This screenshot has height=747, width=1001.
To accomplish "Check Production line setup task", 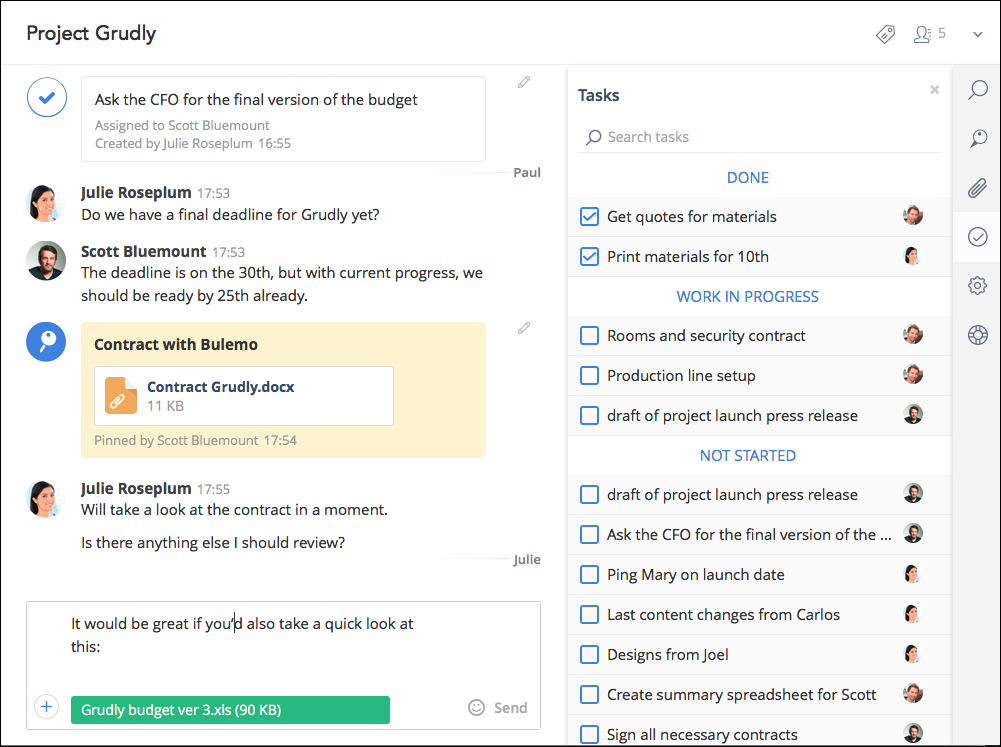I will click(x=589, y=375).
